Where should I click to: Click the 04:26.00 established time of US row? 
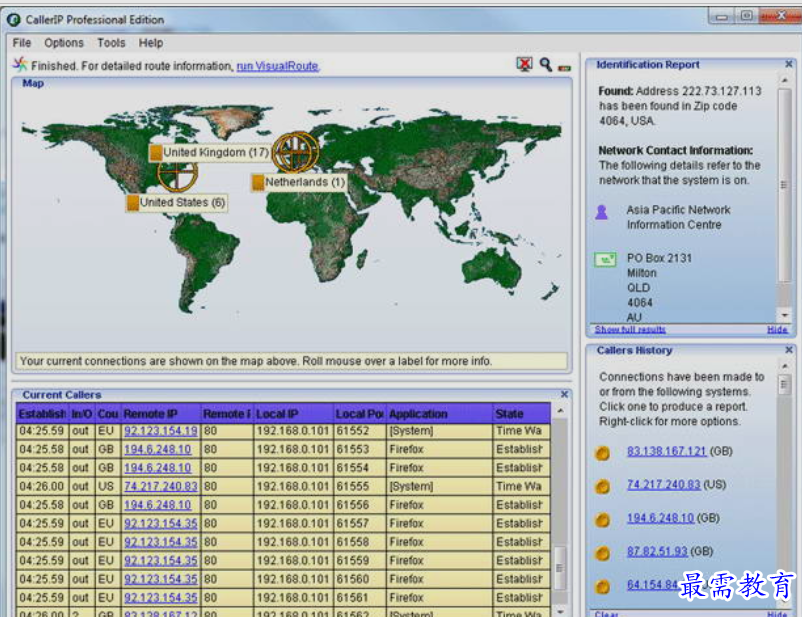[x=41, y=487]
